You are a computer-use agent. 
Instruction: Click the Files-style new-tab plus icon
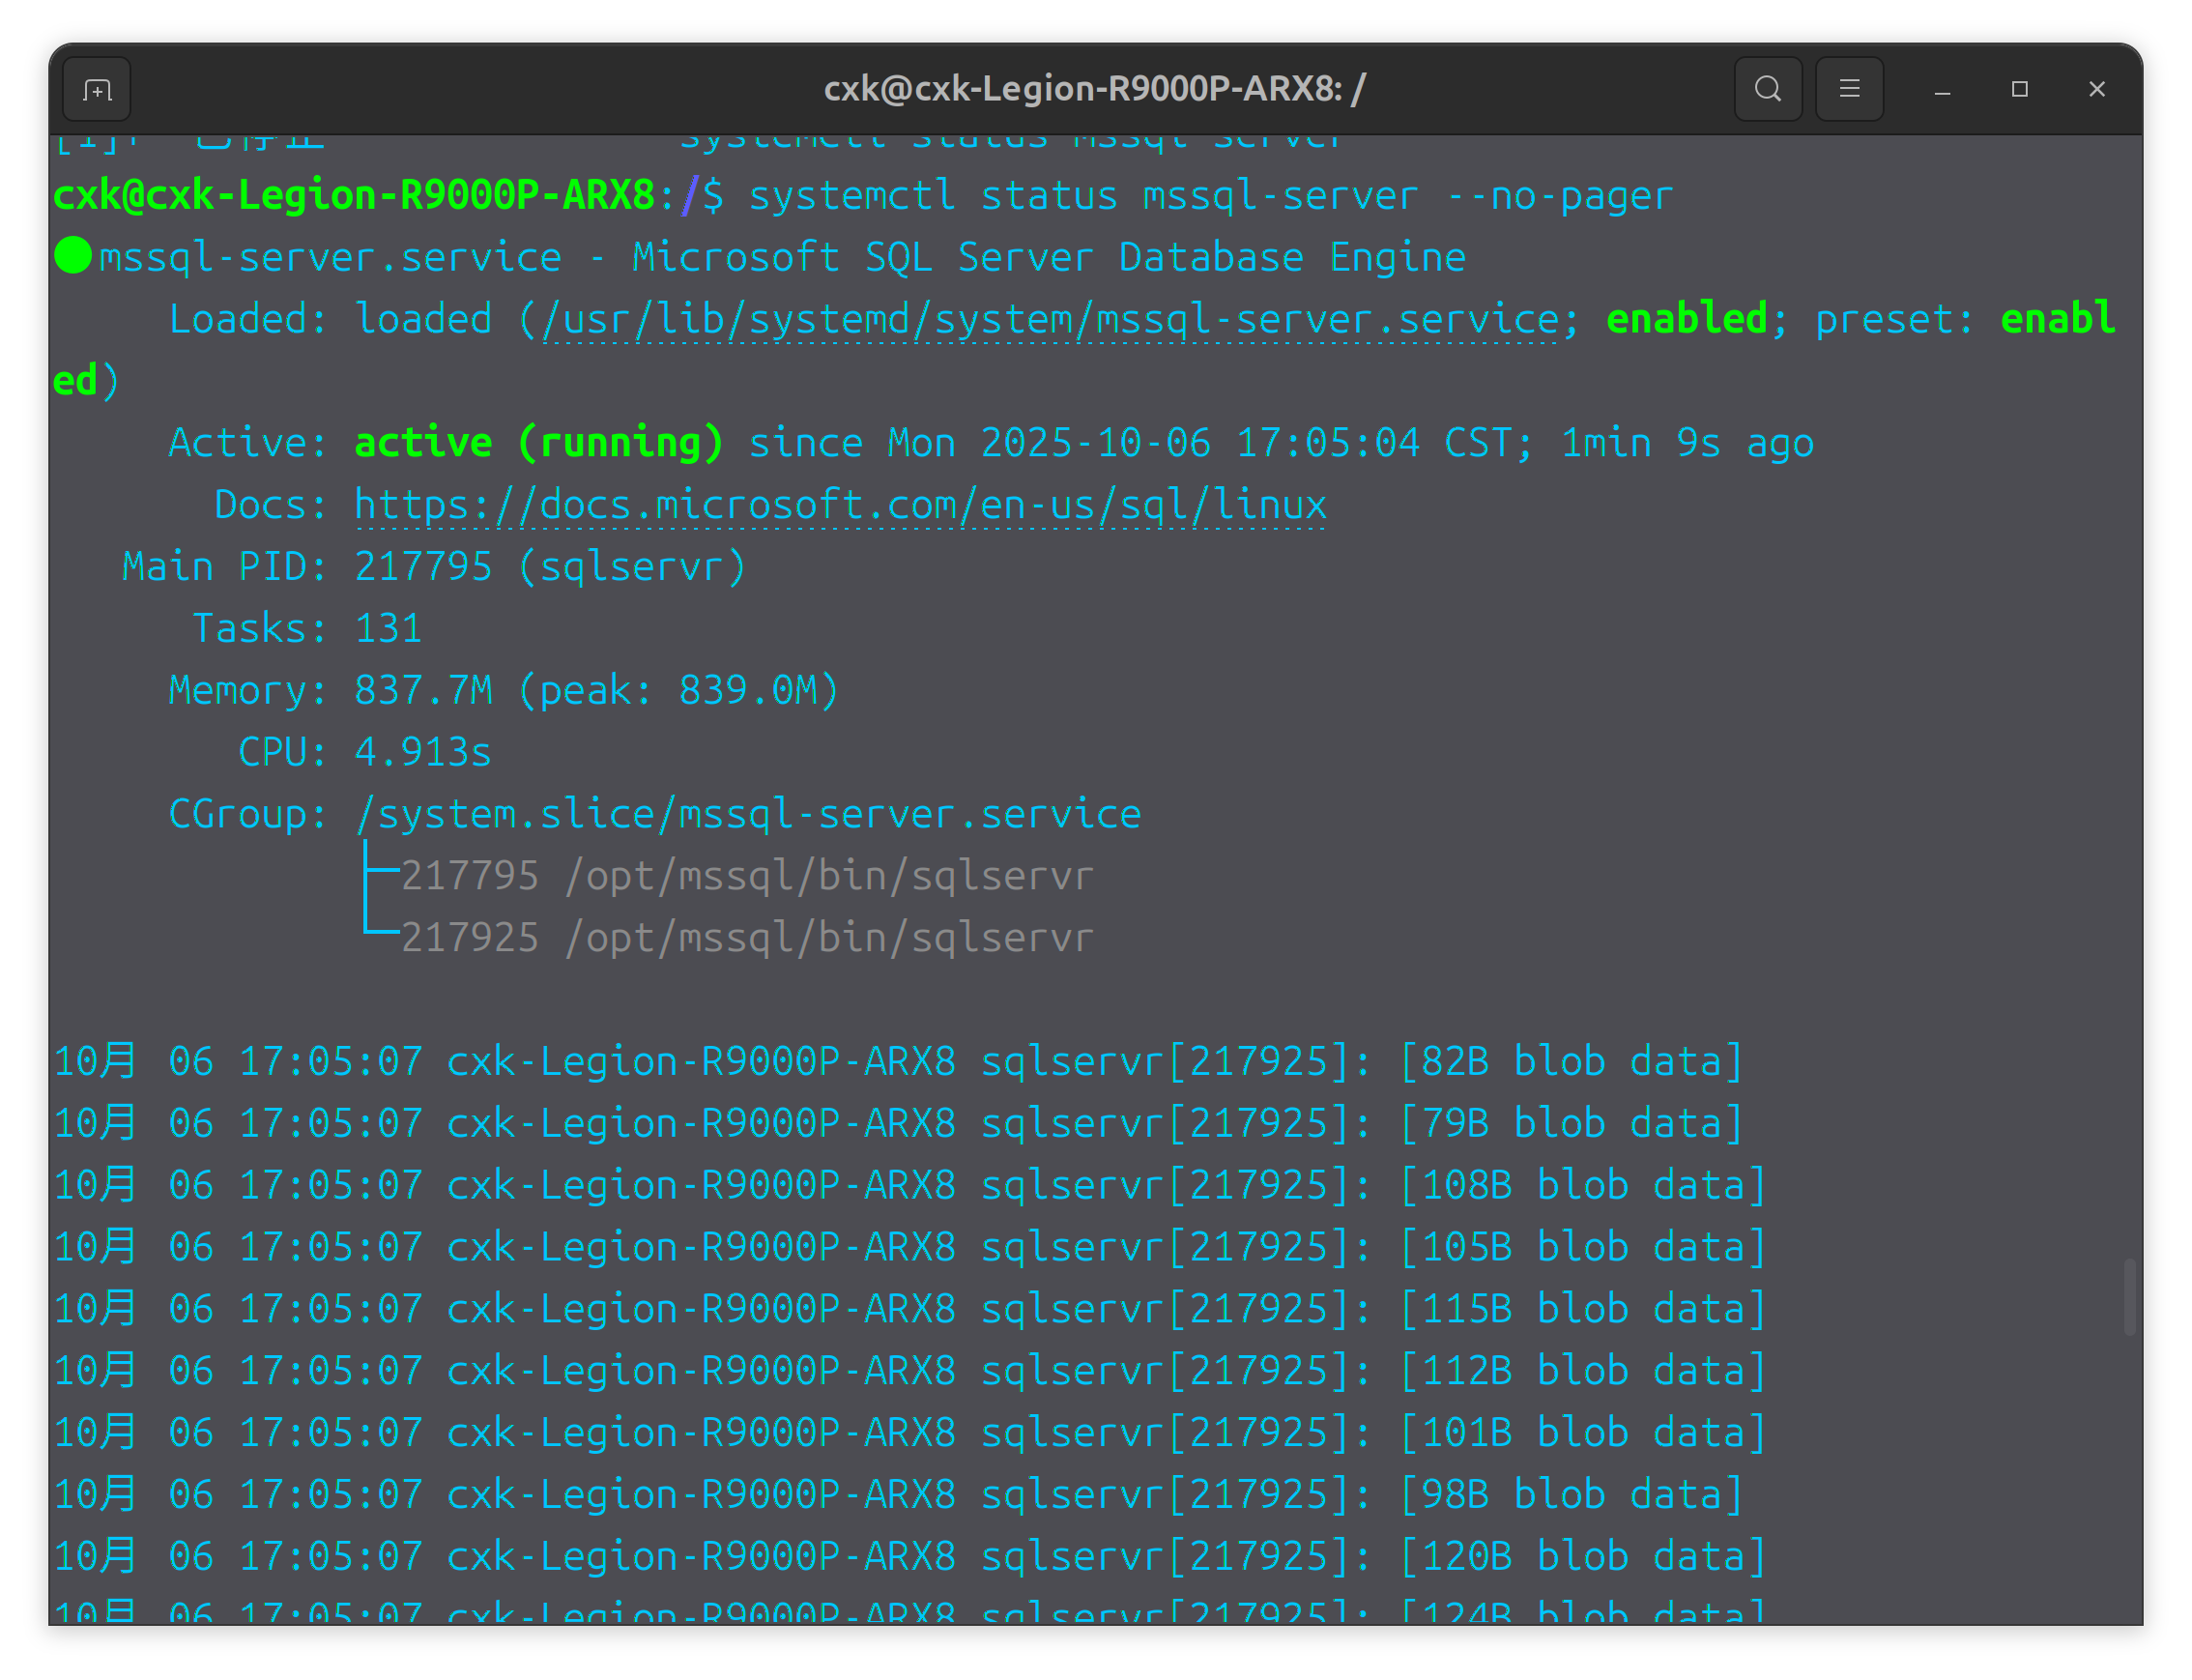click(96, 89)
